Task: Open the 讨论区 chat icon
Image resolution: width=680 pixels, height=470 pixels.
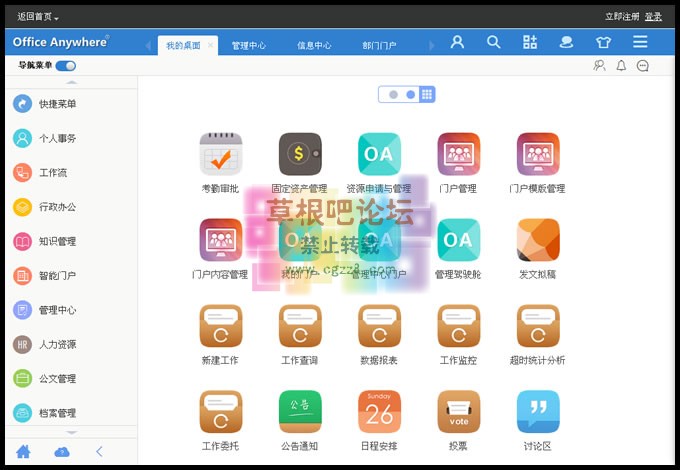Action: pyautogui.click(x=538, y=411)
